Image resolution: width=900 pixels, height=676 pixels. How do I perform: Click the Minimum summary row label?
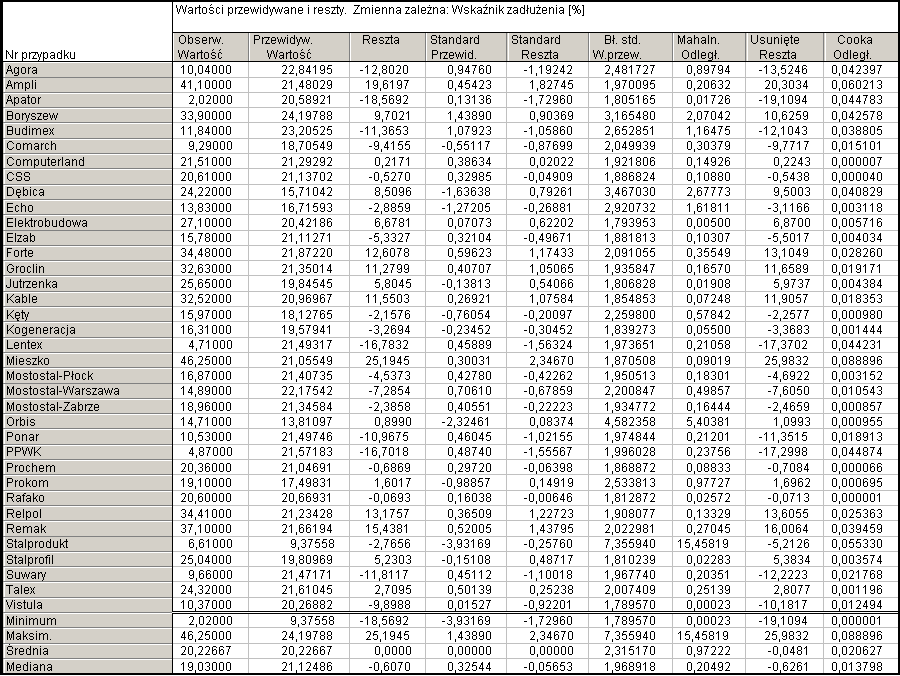click(x=87, y=621)
